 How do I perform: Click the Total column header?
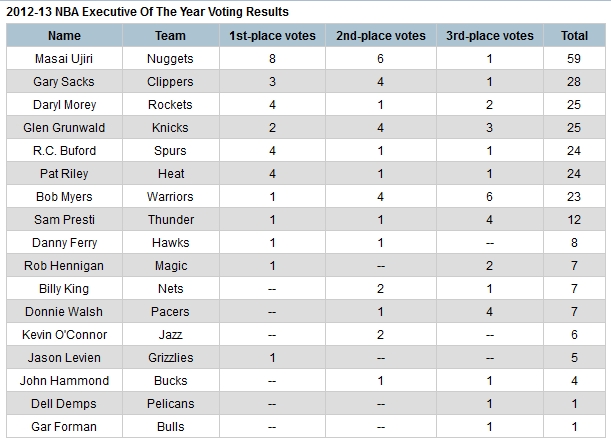tap(574, 36)
